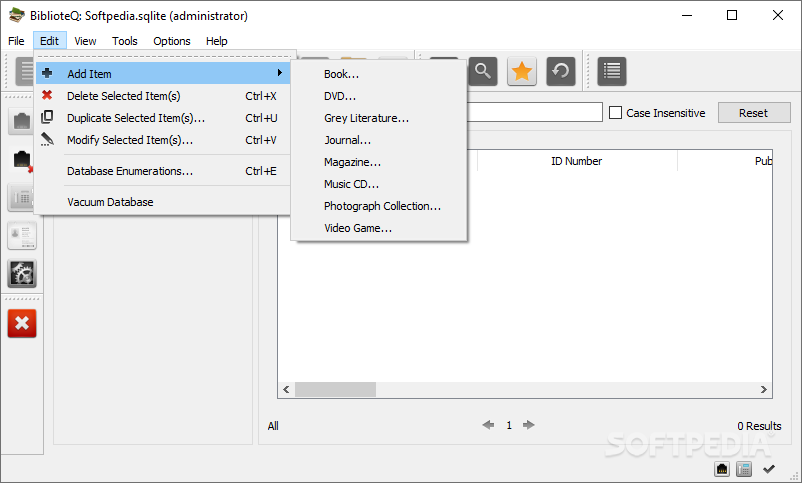Click the telephone icon in the status bar
Screen dimensions: 802x483
click(x=744, y=469)
